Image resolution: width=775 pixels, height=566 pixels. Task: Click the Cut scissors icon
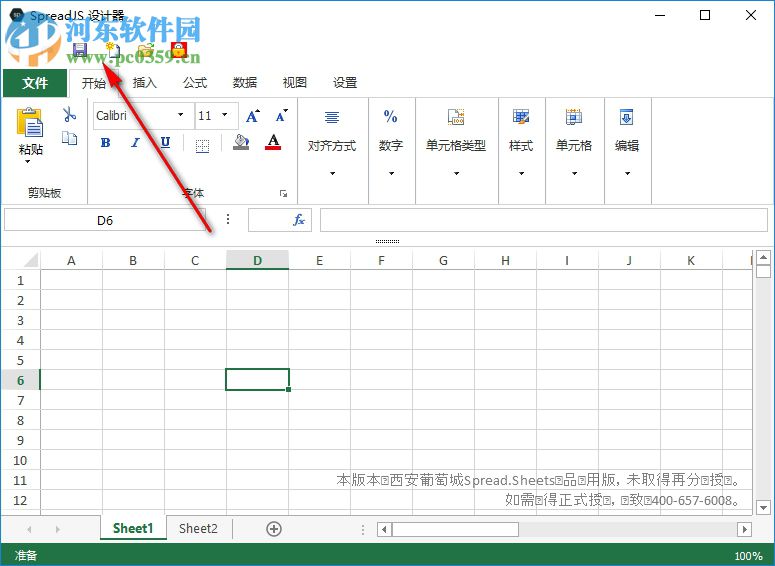tap(69, 115)
